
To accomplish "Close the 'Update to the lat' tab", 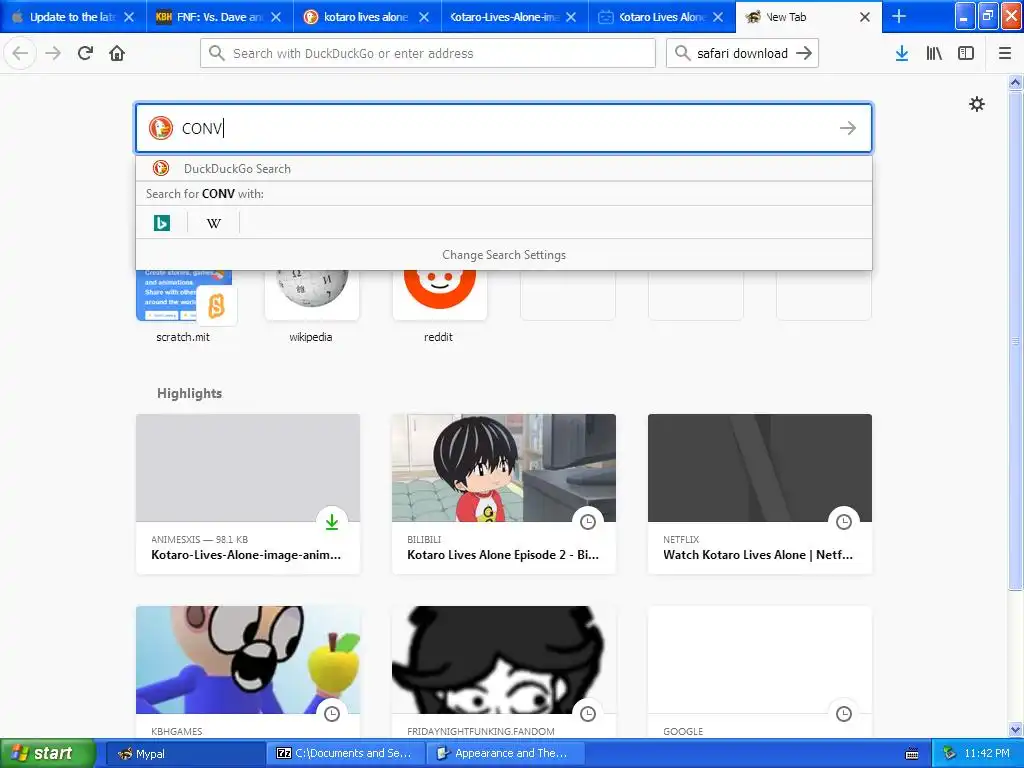I will [x=129, y=17].
